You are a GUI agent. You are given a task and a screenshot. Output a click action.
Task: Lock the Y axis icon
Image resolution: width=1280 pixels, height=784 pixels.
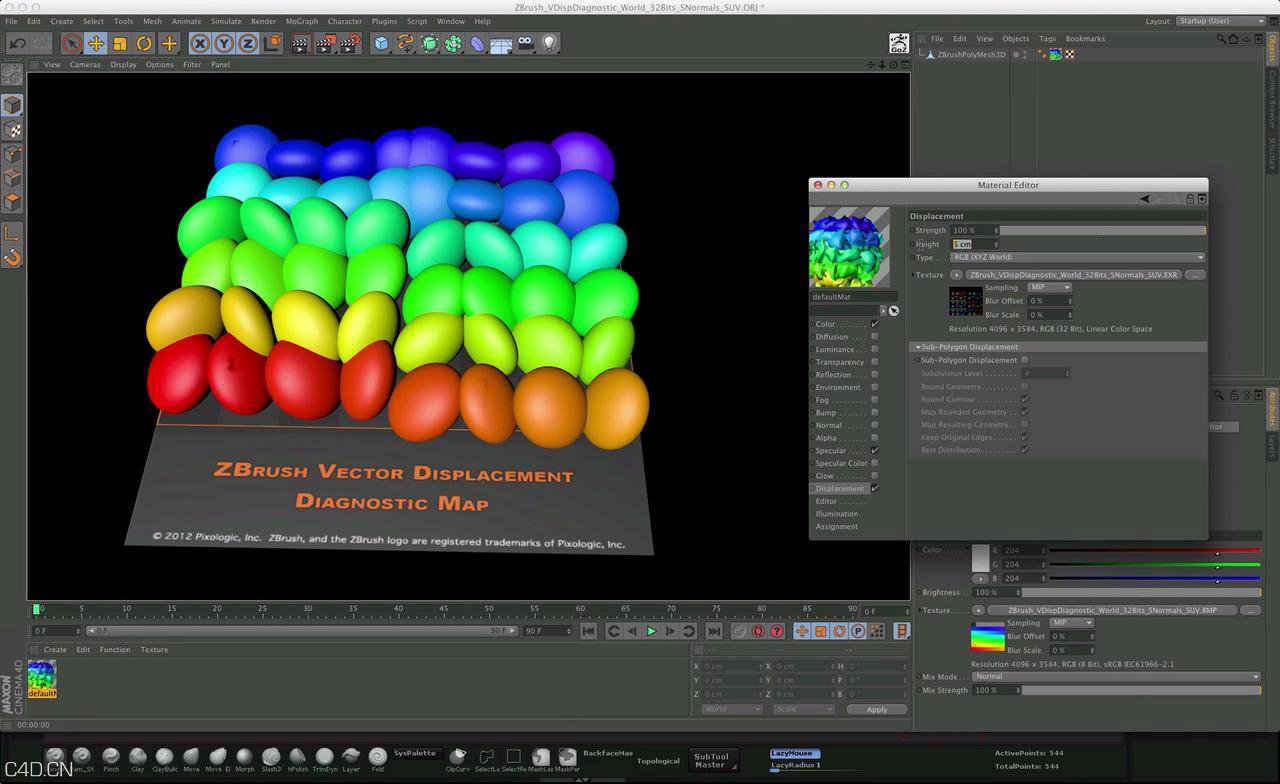point(222,42)
